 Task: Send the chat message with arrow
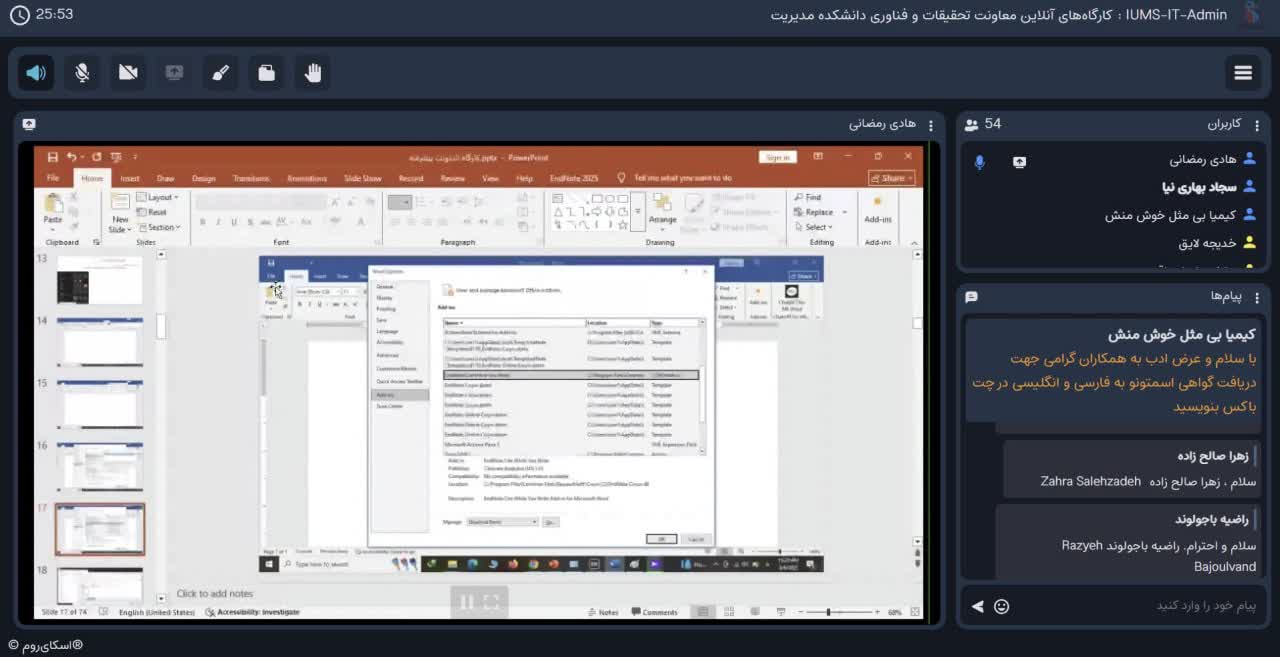click(x=977, y=606)
